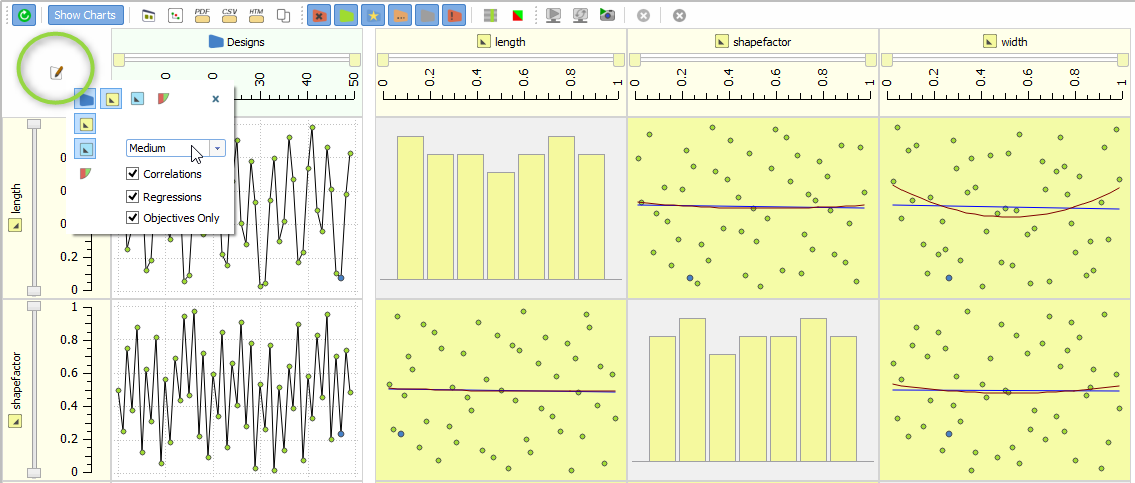Click the pencil edit matrix settings icon
The width and height of the screenshot is (1135, 483).
pyautogui.click(x=56, y=72)
